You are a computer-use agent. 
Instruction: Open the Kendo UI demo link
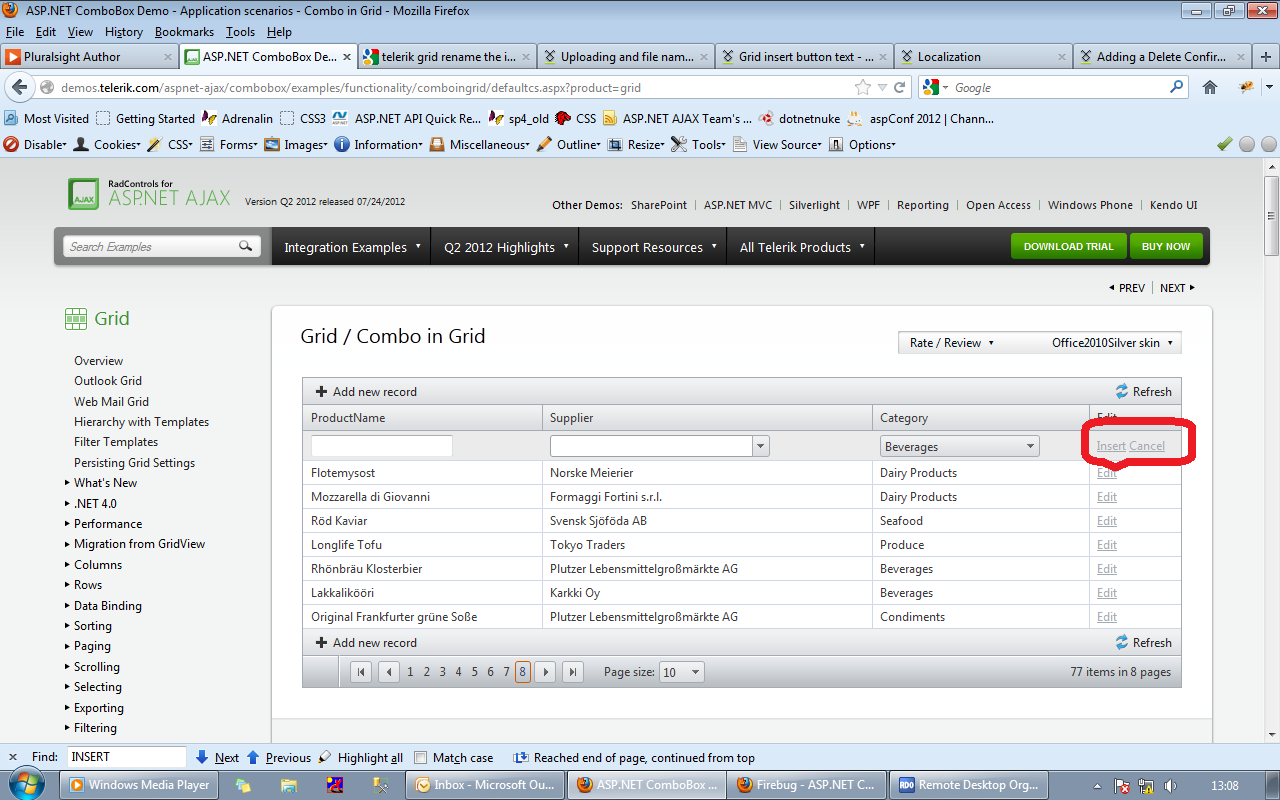click(x=1172, y=205)
